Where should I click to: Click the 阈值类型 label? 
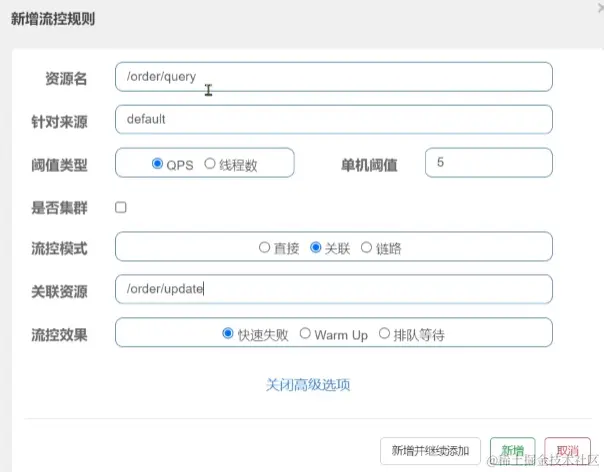pyautogui.click(x=59, y=165)
